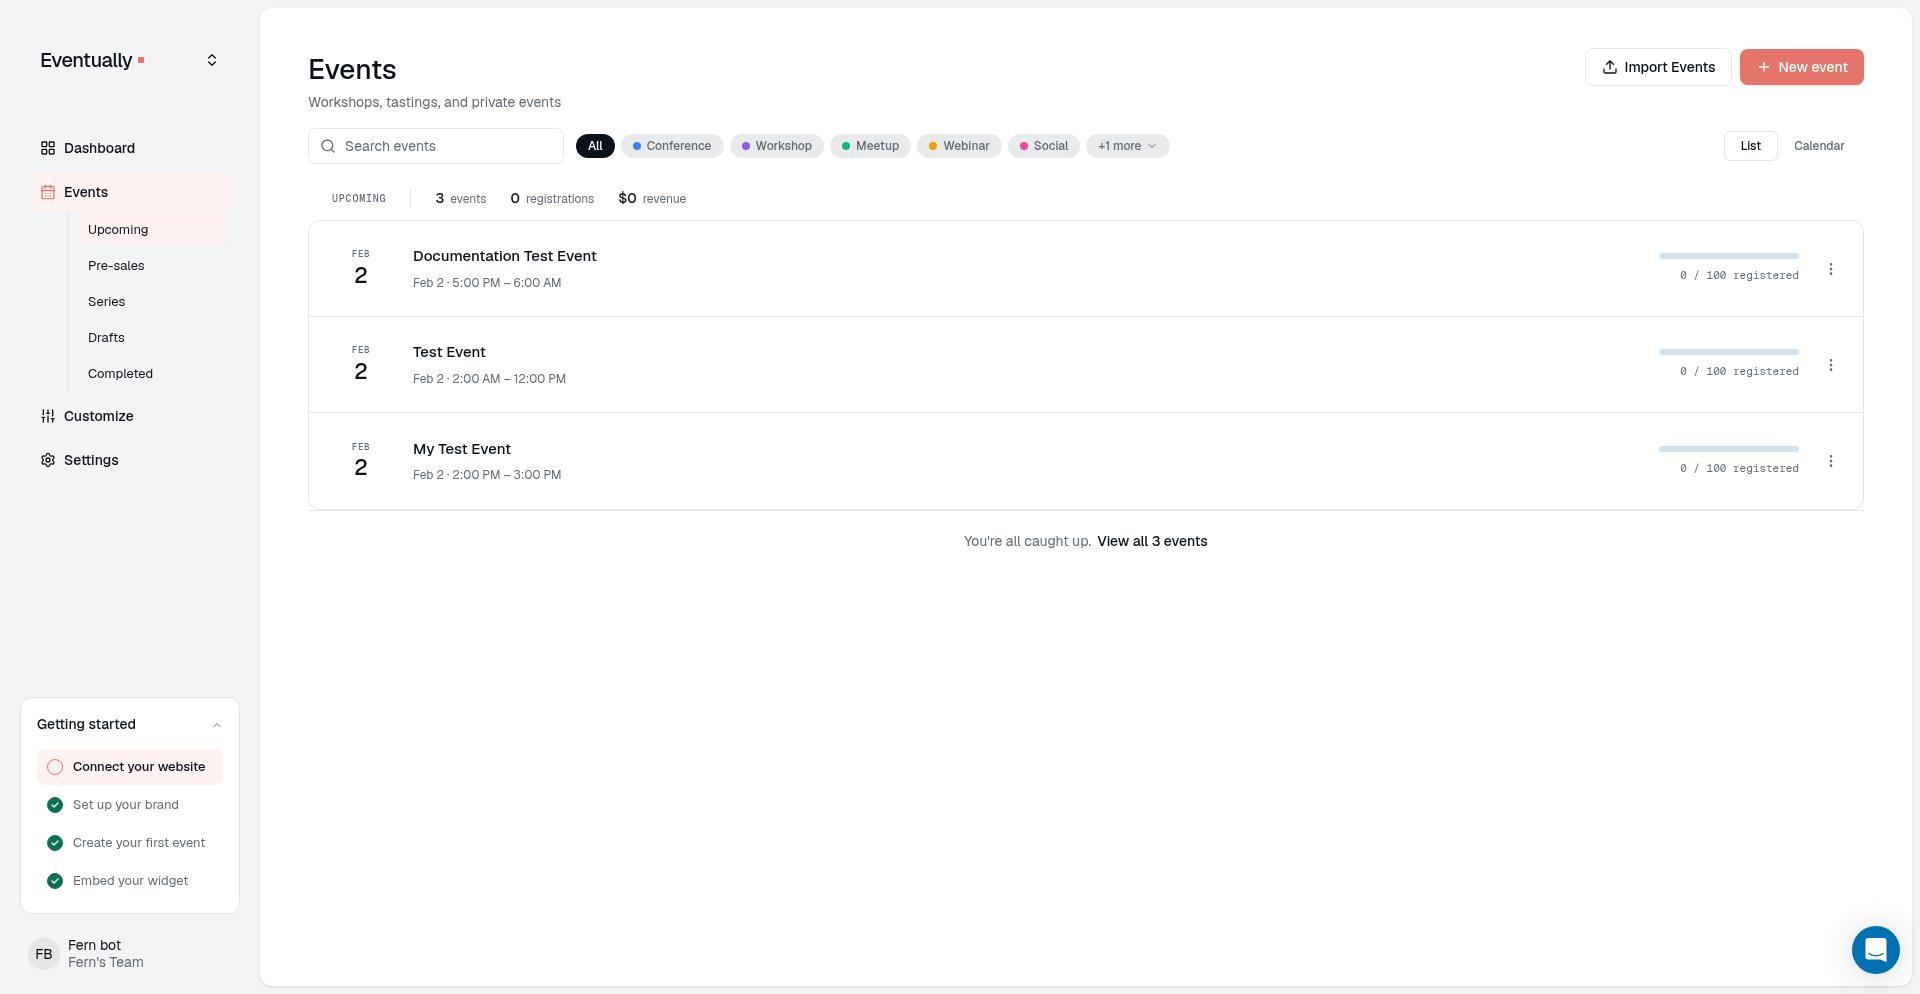Click the plus icon on New event
The height and width of the screenshot is (994, 1920).
(1764, 67)
